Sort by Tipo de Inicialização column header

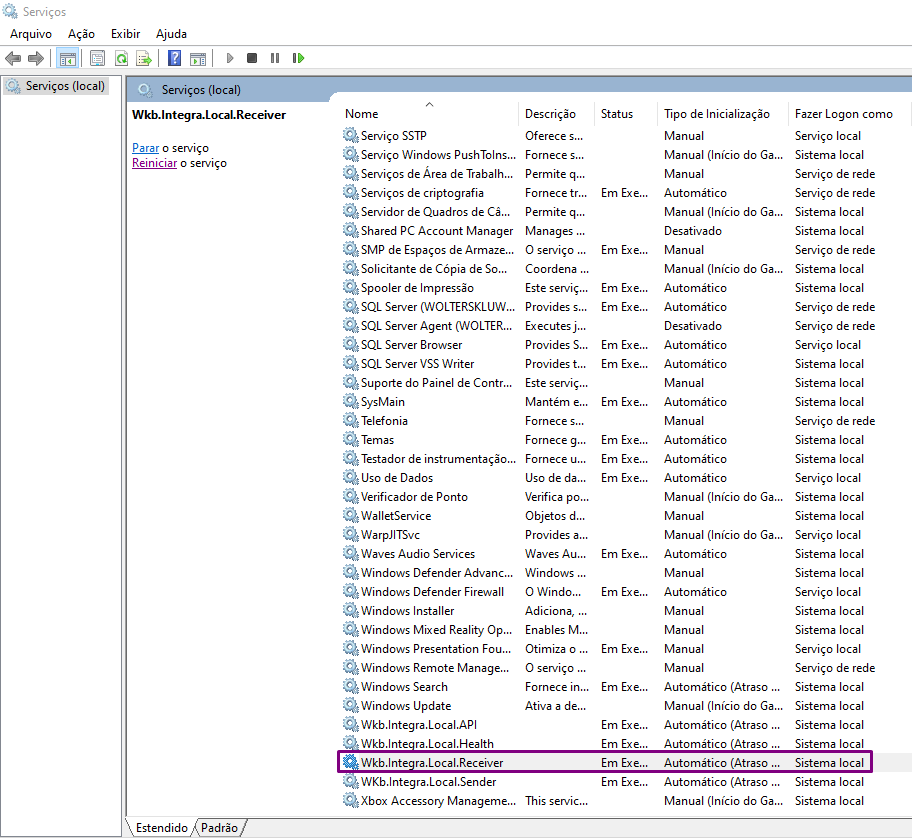click(716, 114)
